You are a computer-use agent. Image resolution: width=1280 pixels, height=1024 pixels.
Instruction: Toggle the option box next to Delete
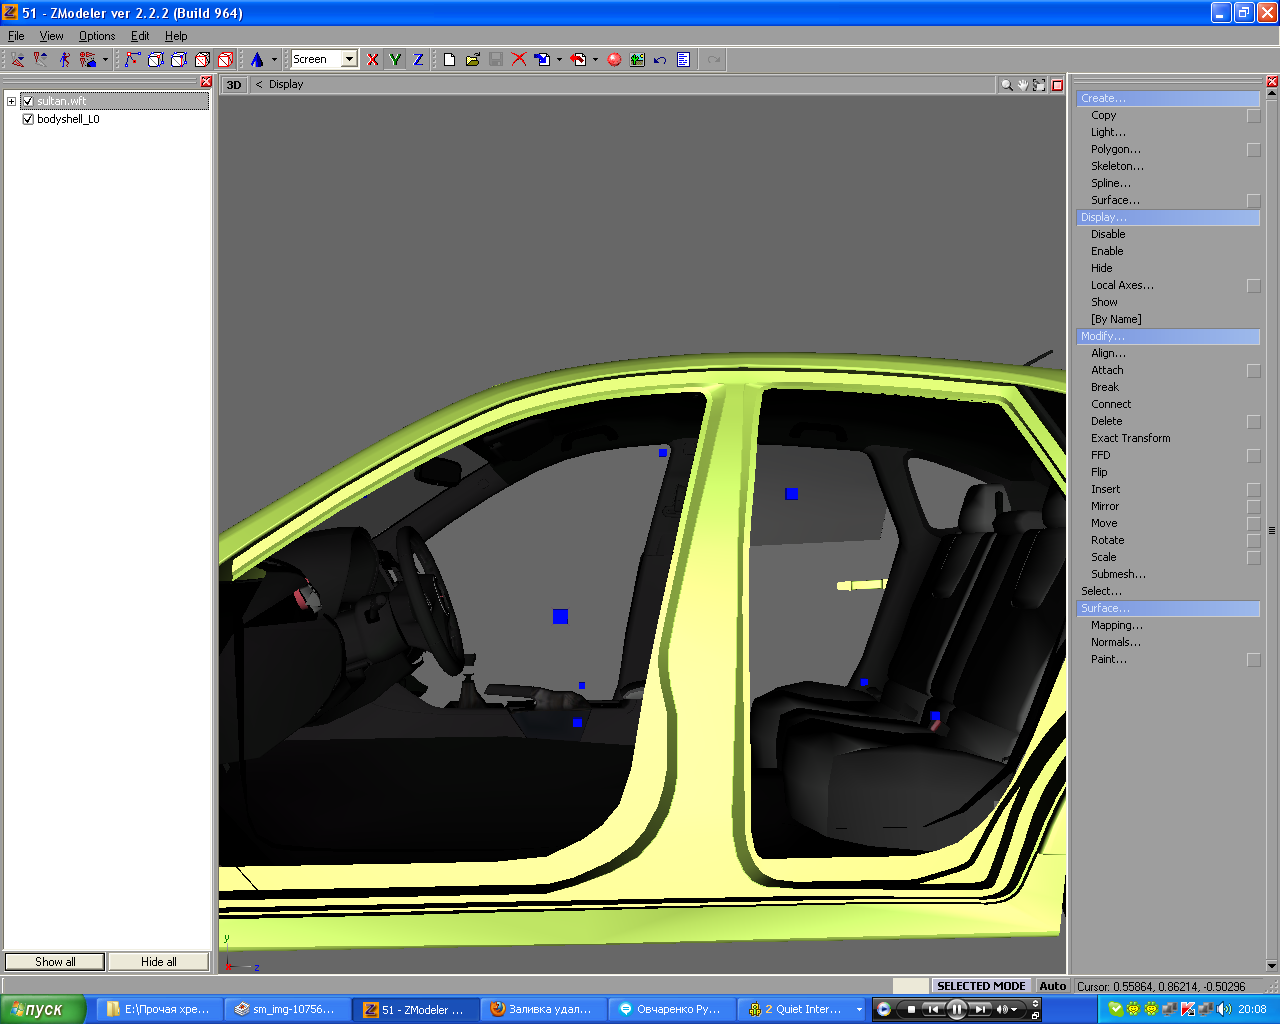(x=1253, y=422)
